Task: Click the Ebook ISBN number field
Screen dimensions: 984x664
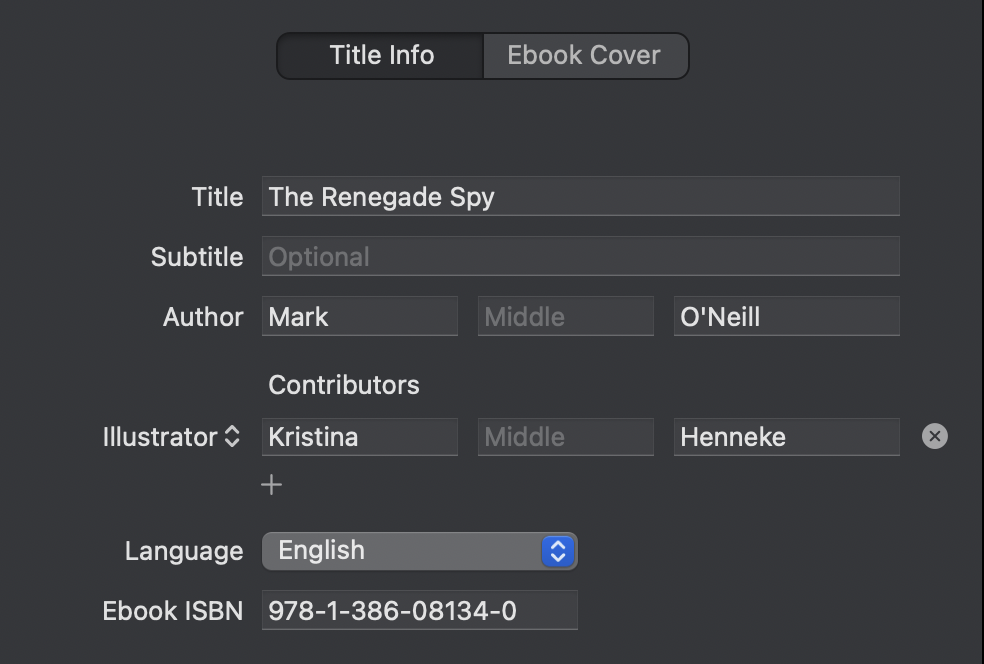Action: [x=419, y=610]
